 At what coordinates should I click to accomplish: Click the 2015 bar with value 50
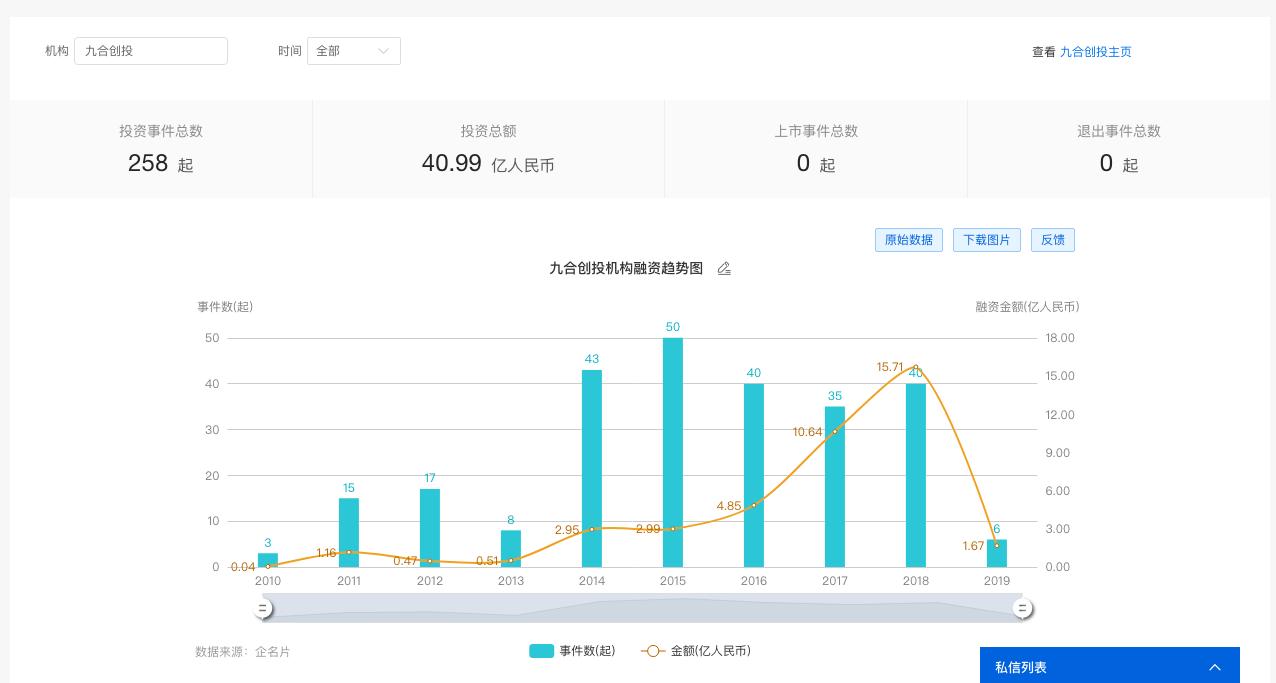pos(673,452)
